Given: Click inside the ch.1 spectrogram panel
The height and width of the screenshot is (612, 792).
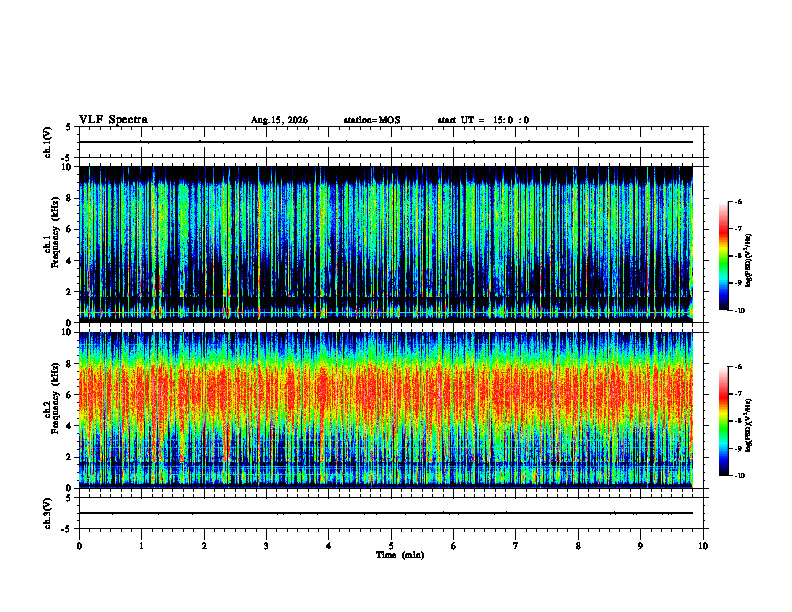Looking at the screenshot, I should [386, 244].
